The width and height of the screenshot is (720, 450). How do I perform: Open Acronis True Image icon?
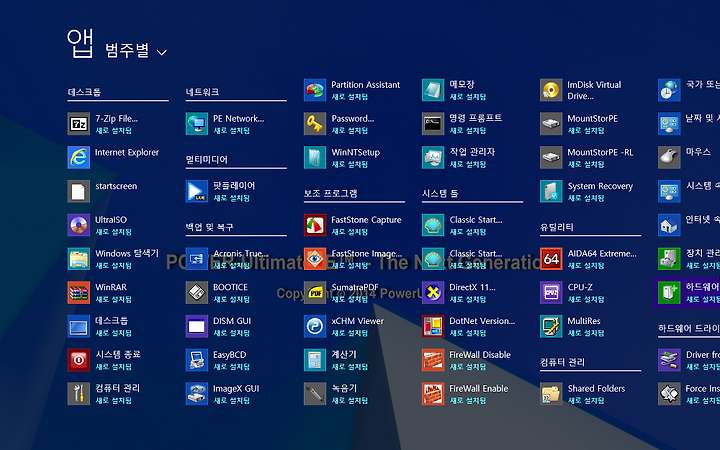[x=197, y=259]
